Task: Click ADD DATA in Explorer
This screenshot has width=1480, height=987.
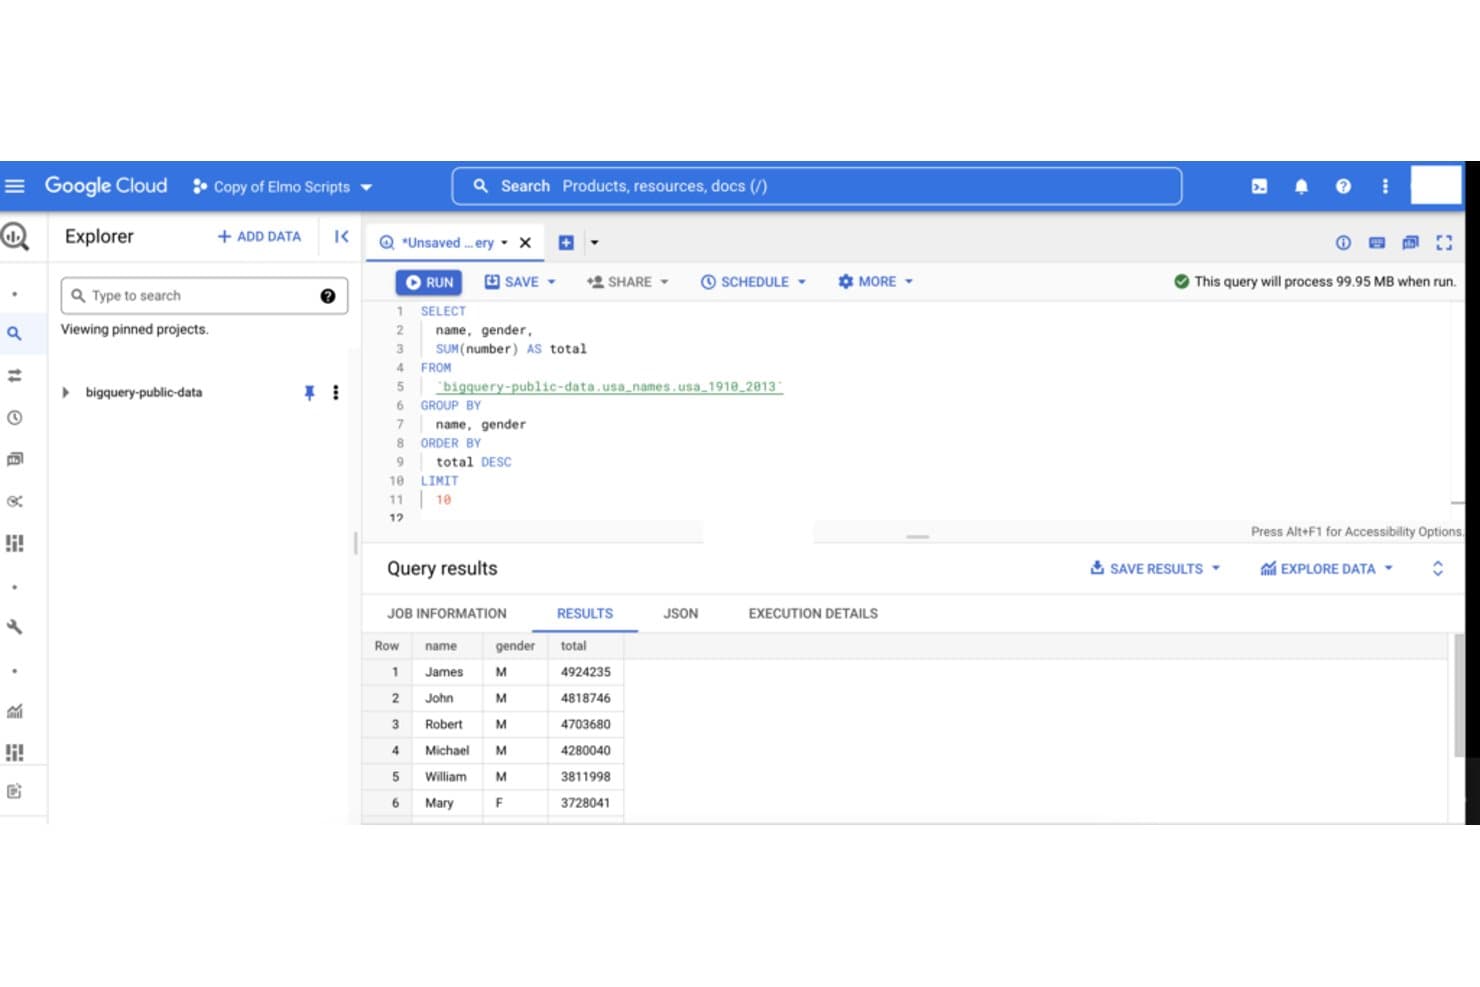Action: tap(259, 237)
